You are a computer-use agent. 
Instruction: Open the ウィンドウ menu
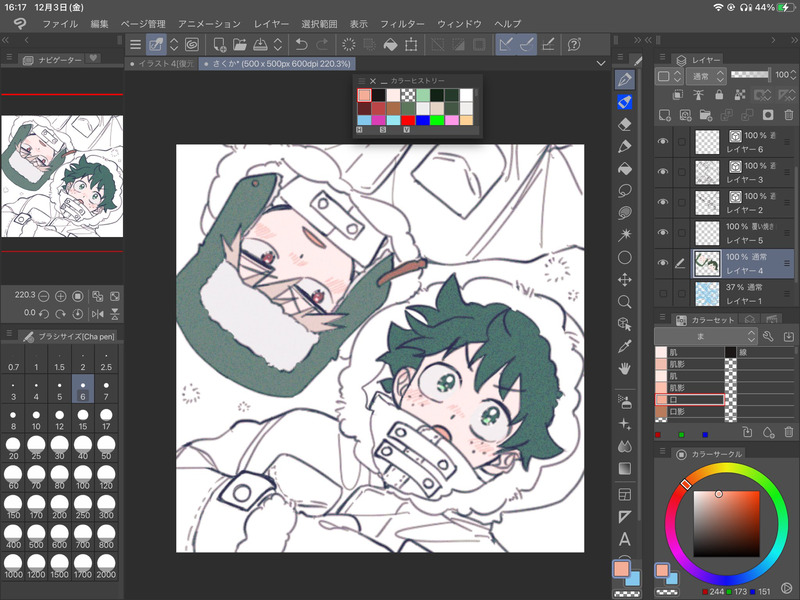(460, 24)
